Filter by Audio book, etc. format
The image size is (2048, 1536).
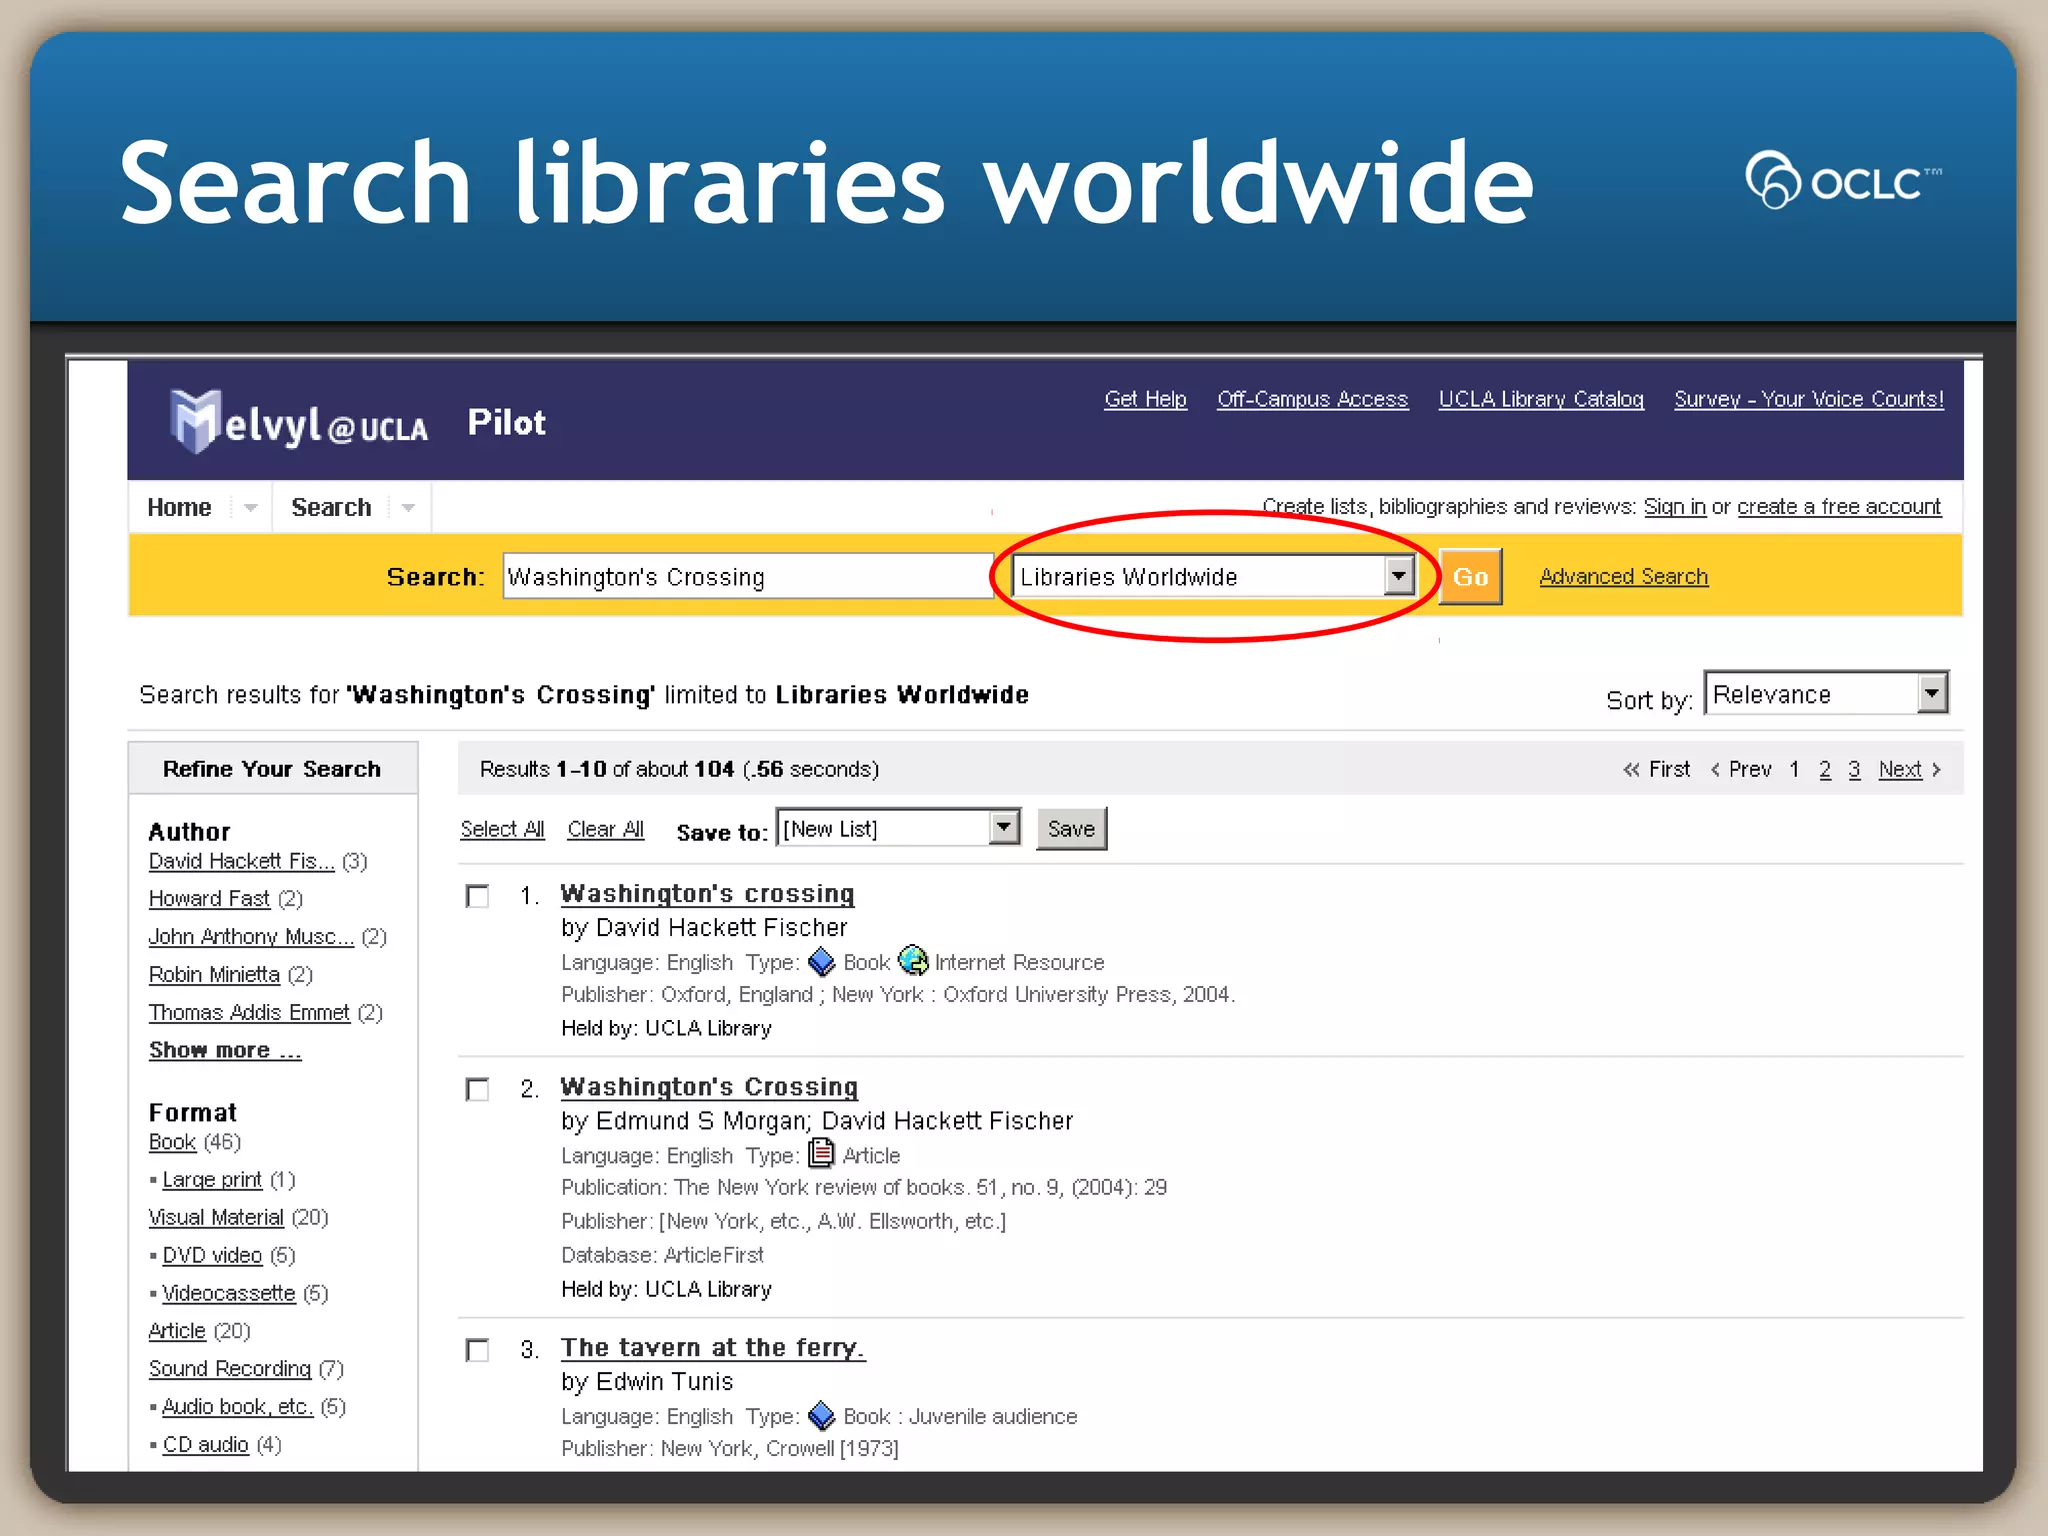238,1406
